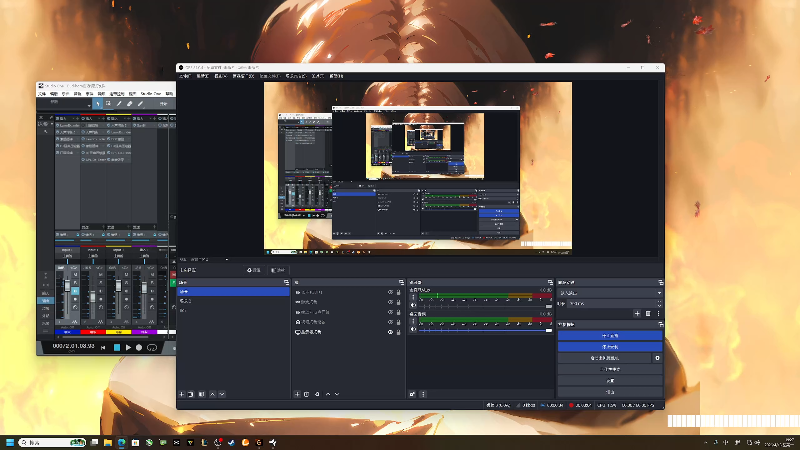800x450 pixels.
Task: Open the first menu in OBS menu bar
Action: pyautogui.click(x=185, y=76)
